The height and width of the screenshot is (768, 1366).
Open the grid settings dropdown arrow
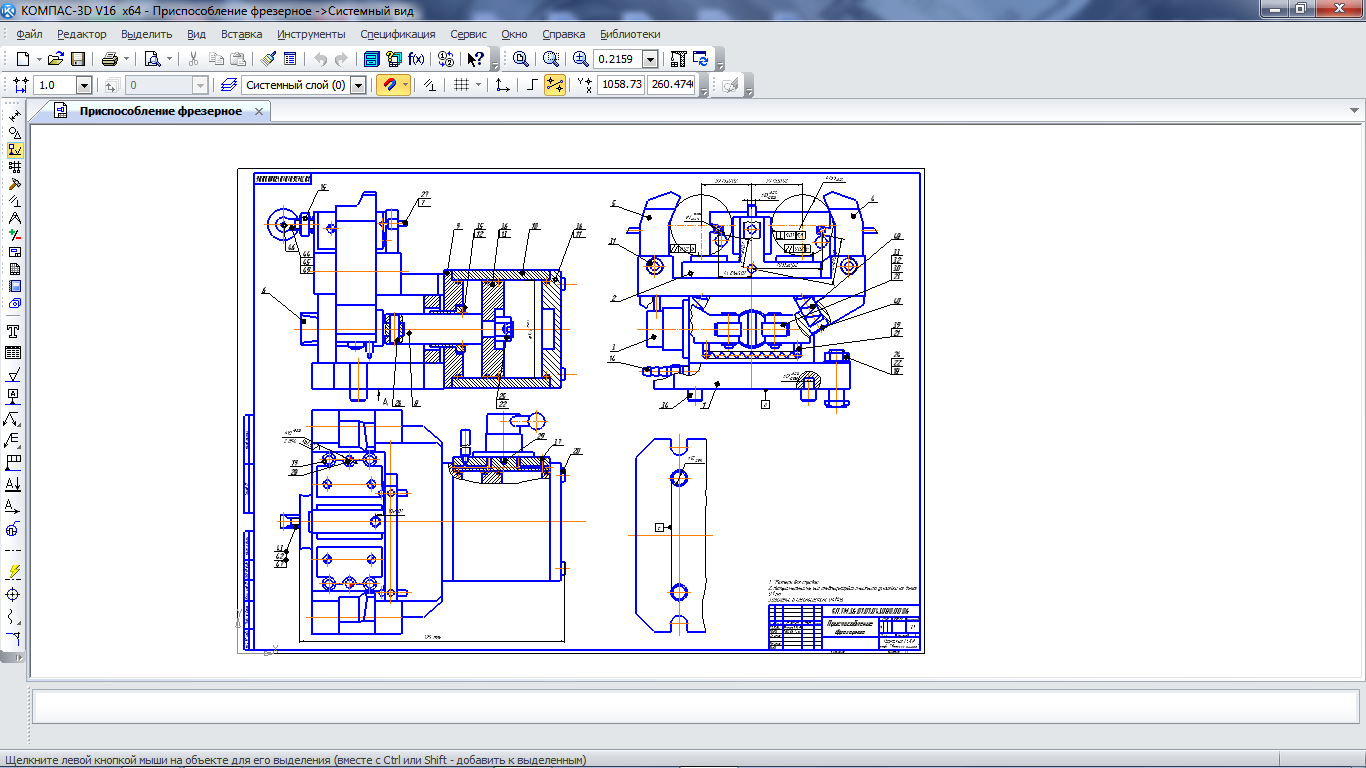[x=478, y=85]
